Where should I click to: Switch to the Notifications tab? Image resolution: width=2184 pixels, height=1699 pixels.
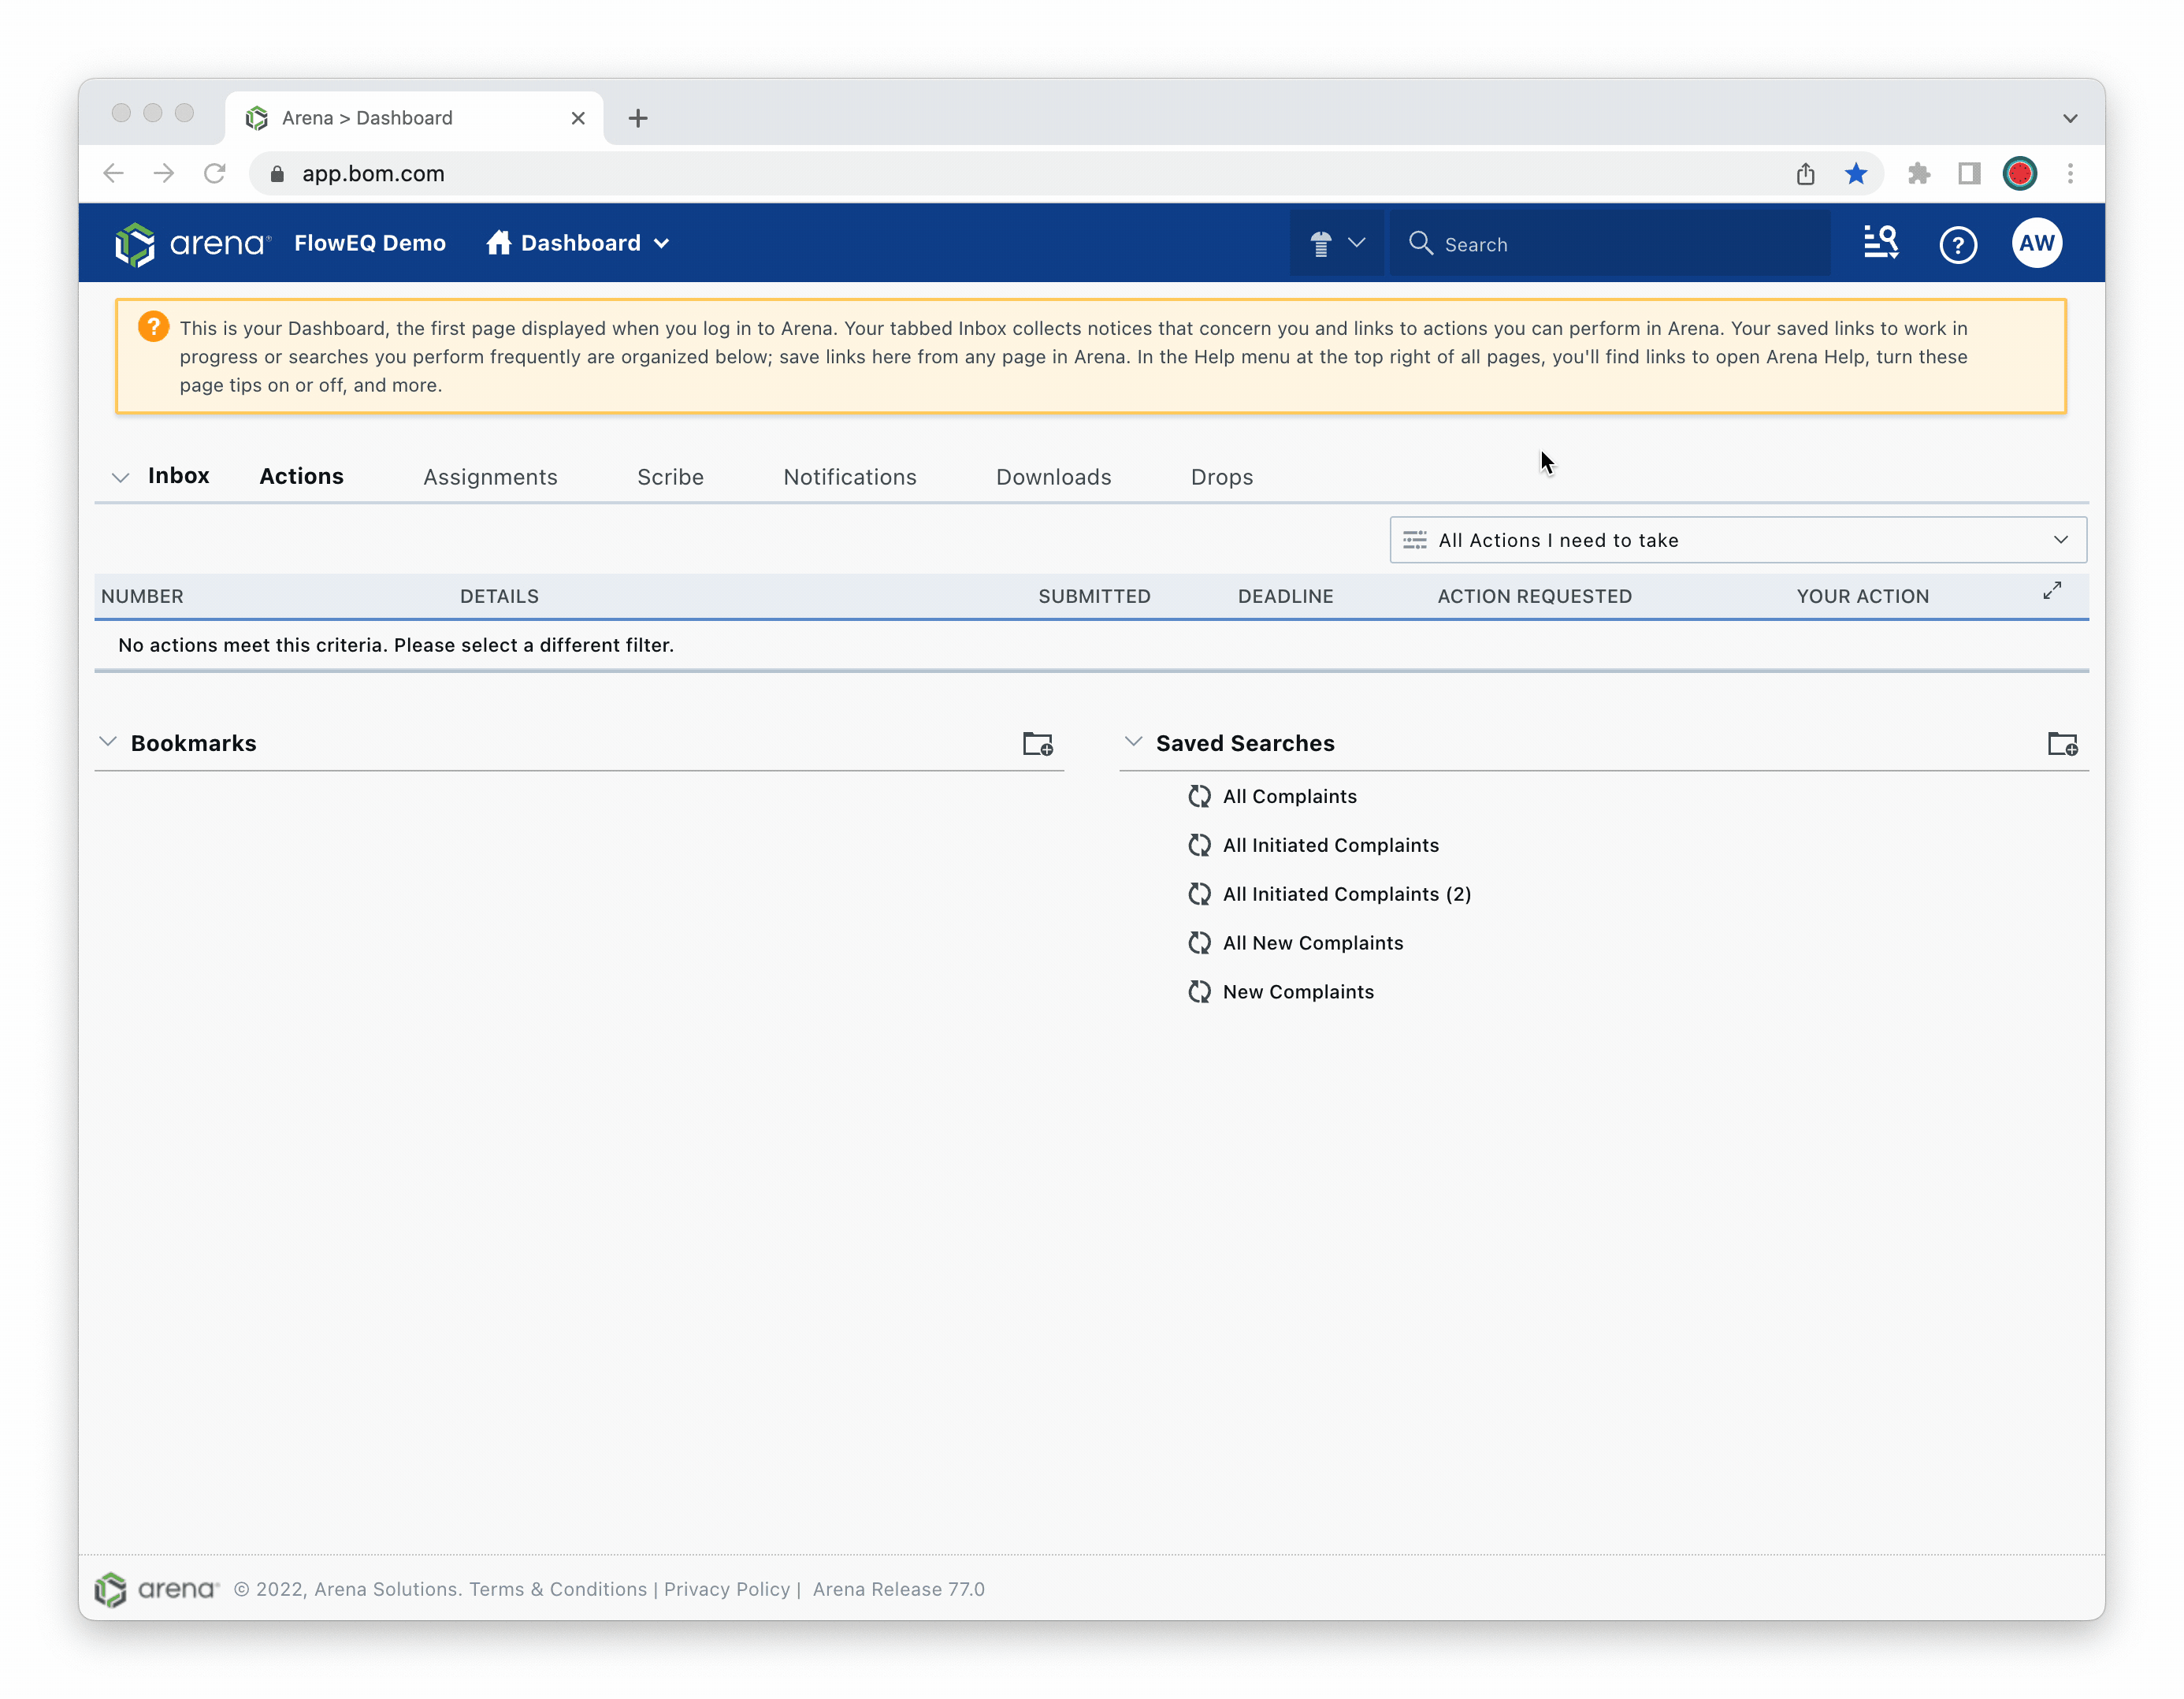[x=849, y=477]
